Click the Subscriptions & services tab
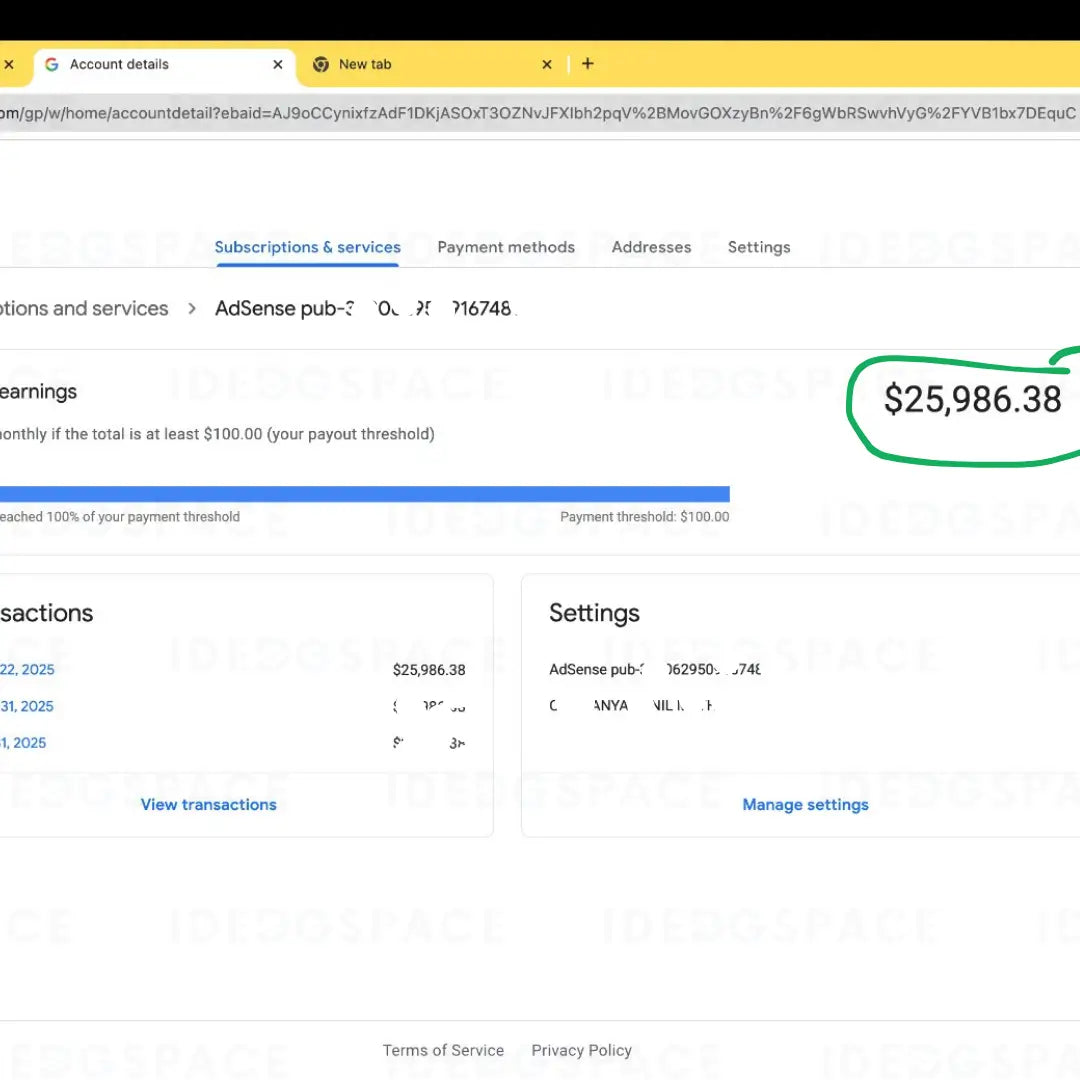 (307, 247)
